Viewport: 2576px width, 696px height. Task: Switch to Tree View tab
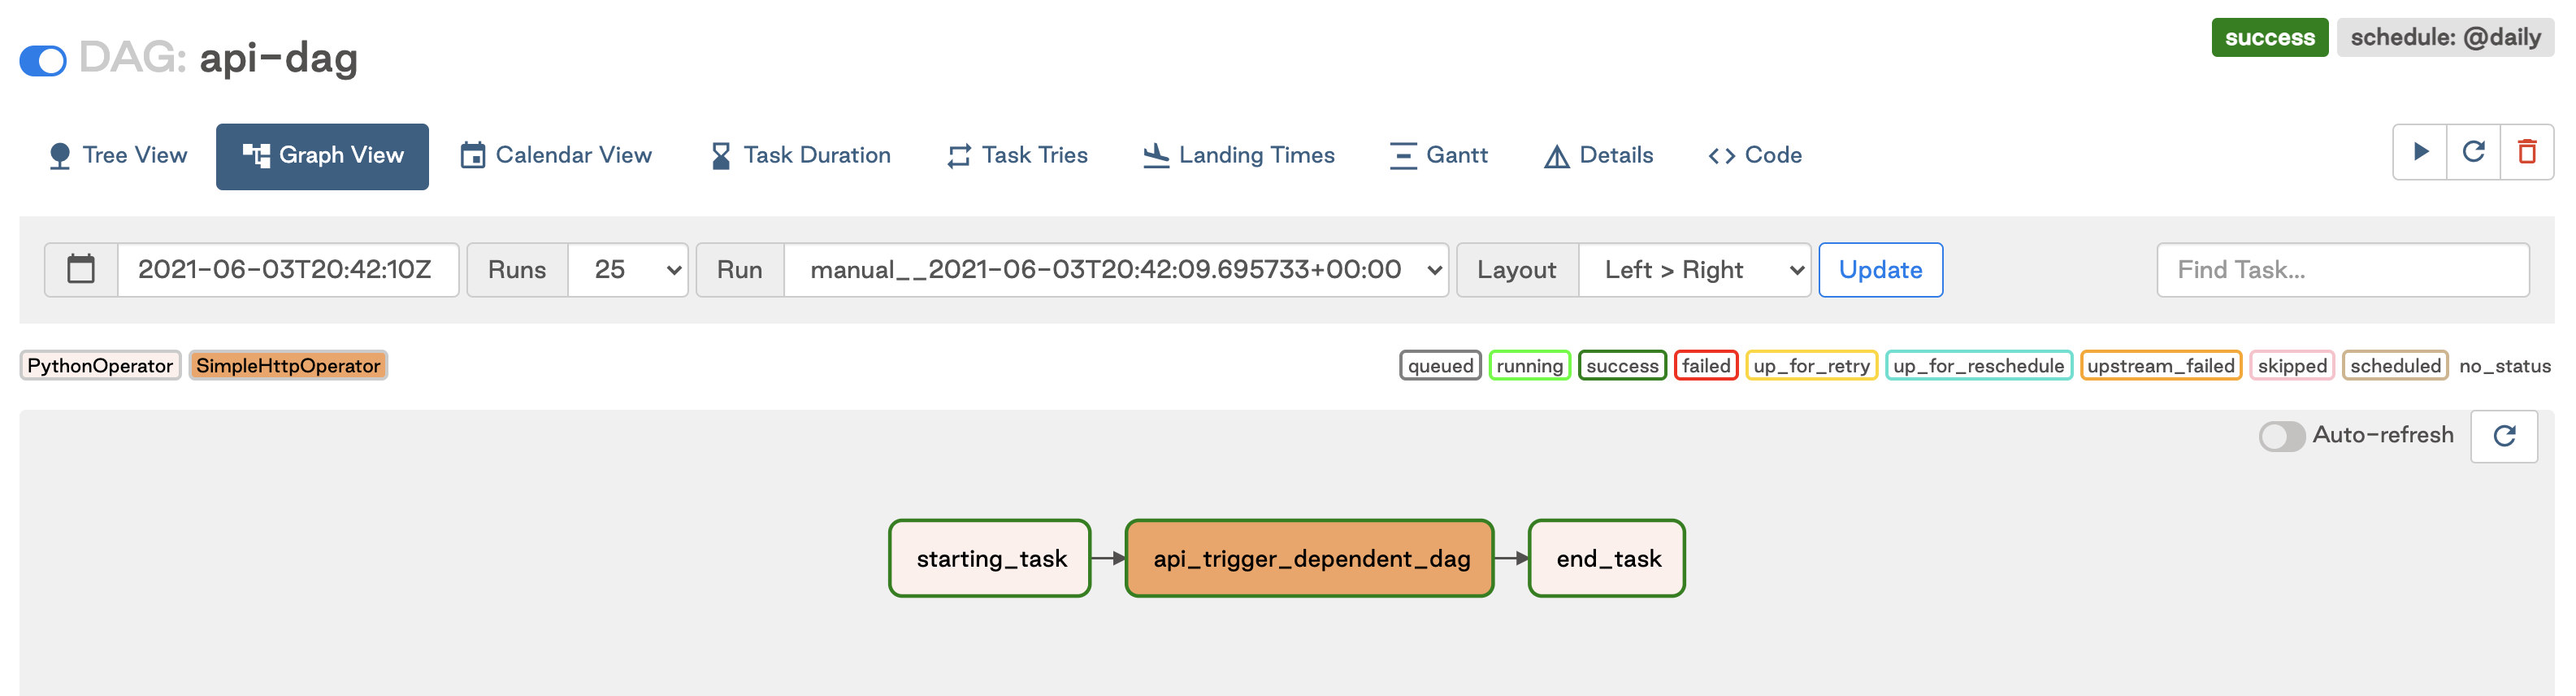[x=118, y=156]
